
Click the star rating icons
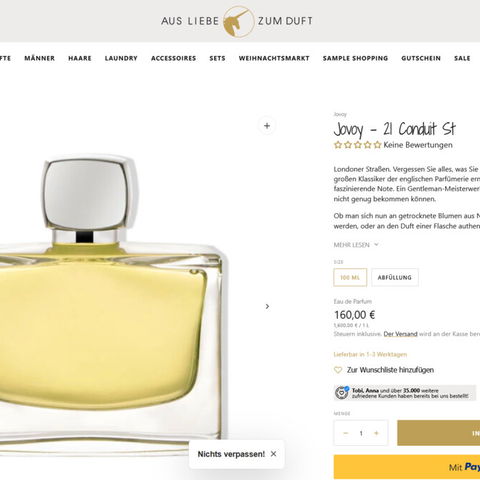tap(357, 145)
